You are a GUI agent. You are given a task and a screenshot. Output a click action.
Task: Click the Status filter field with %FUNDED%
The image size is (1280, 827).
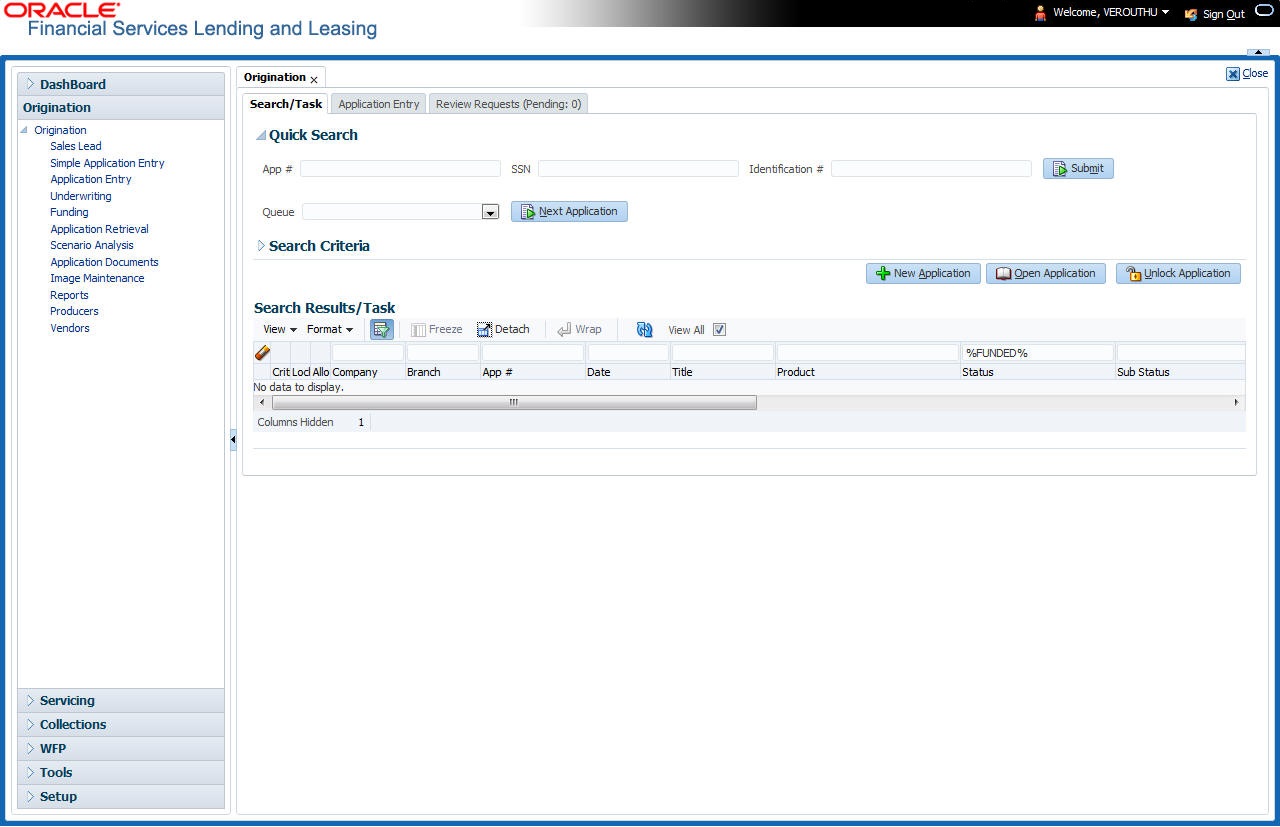[x=1037, y=353]
